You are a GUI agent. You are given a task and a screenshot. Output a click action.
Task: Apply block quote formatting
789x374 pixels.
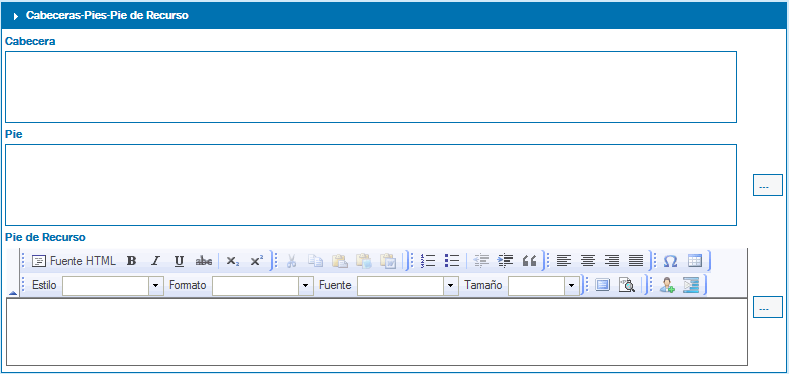[x=529, y=261]
